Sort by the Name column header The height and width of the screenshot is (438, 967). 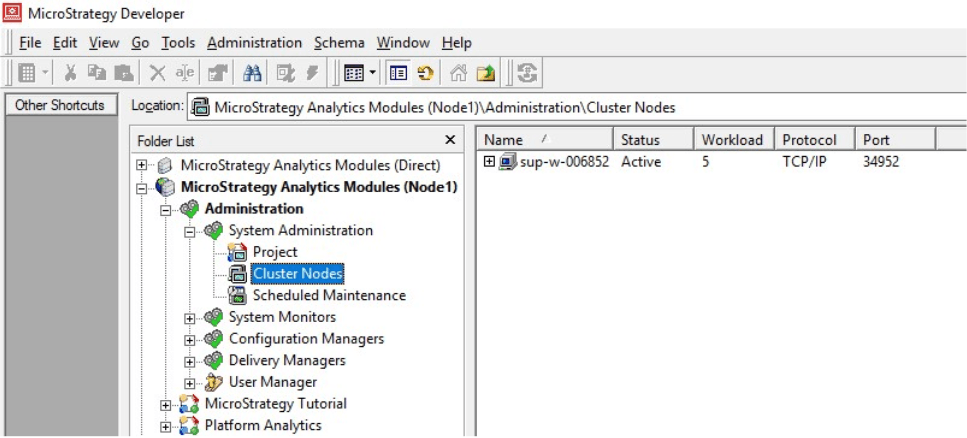tap(545, 139)
